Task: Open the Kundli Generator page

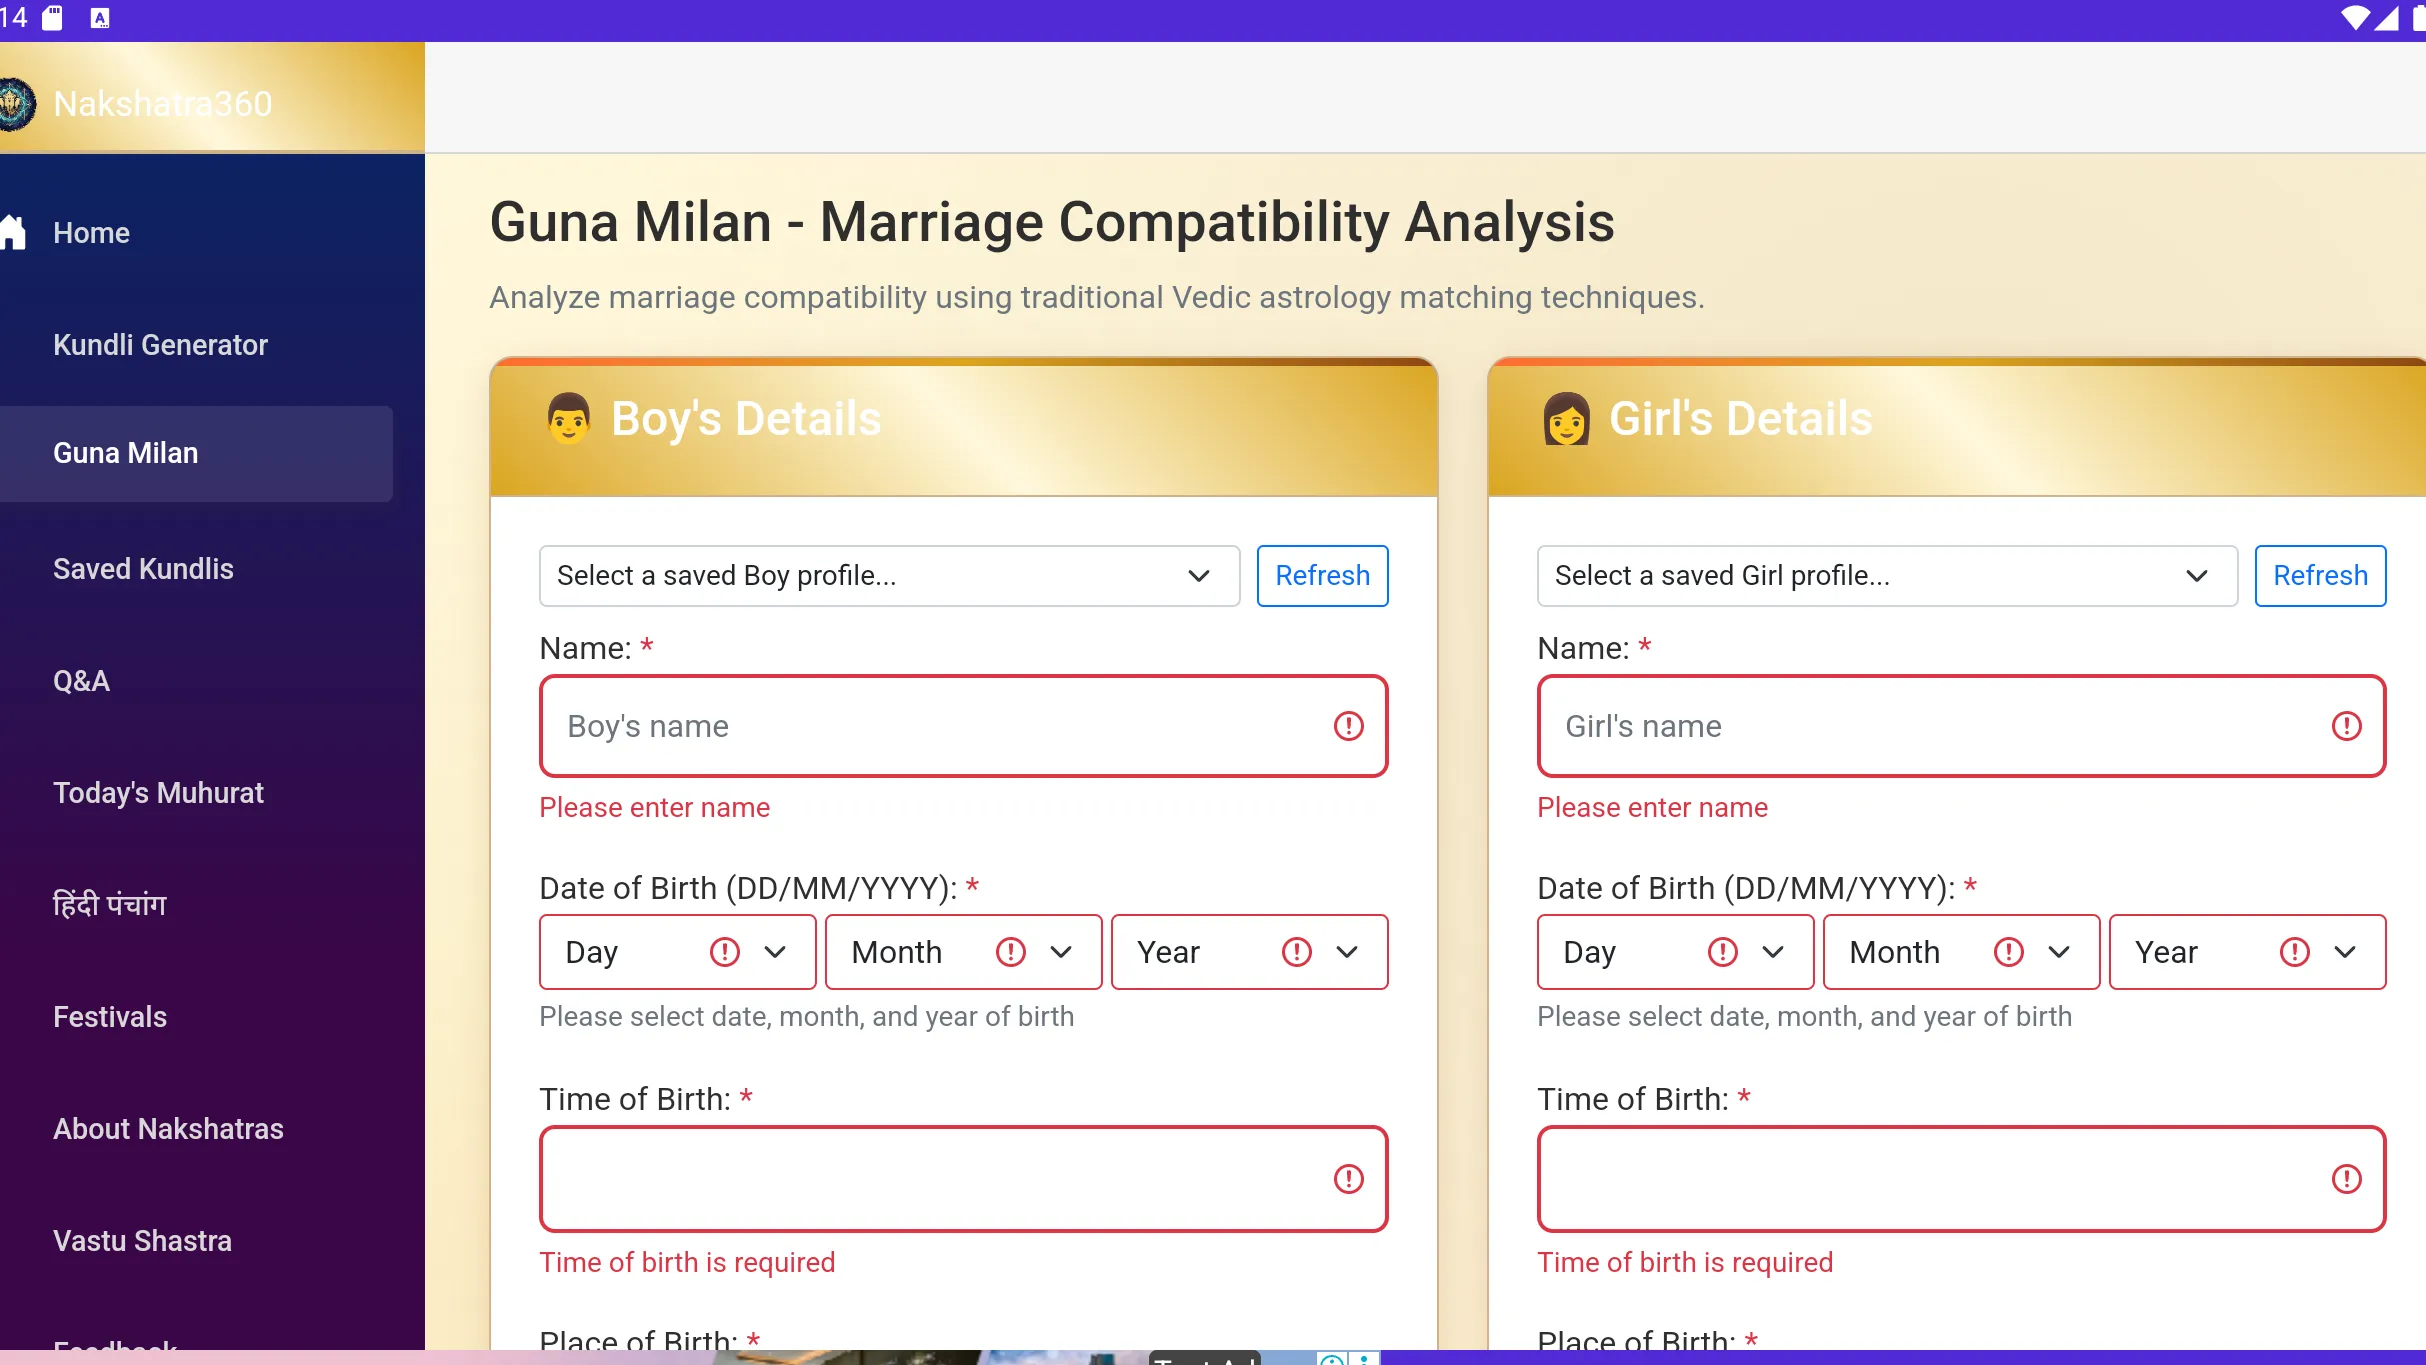Action: (x=160, y=344)
